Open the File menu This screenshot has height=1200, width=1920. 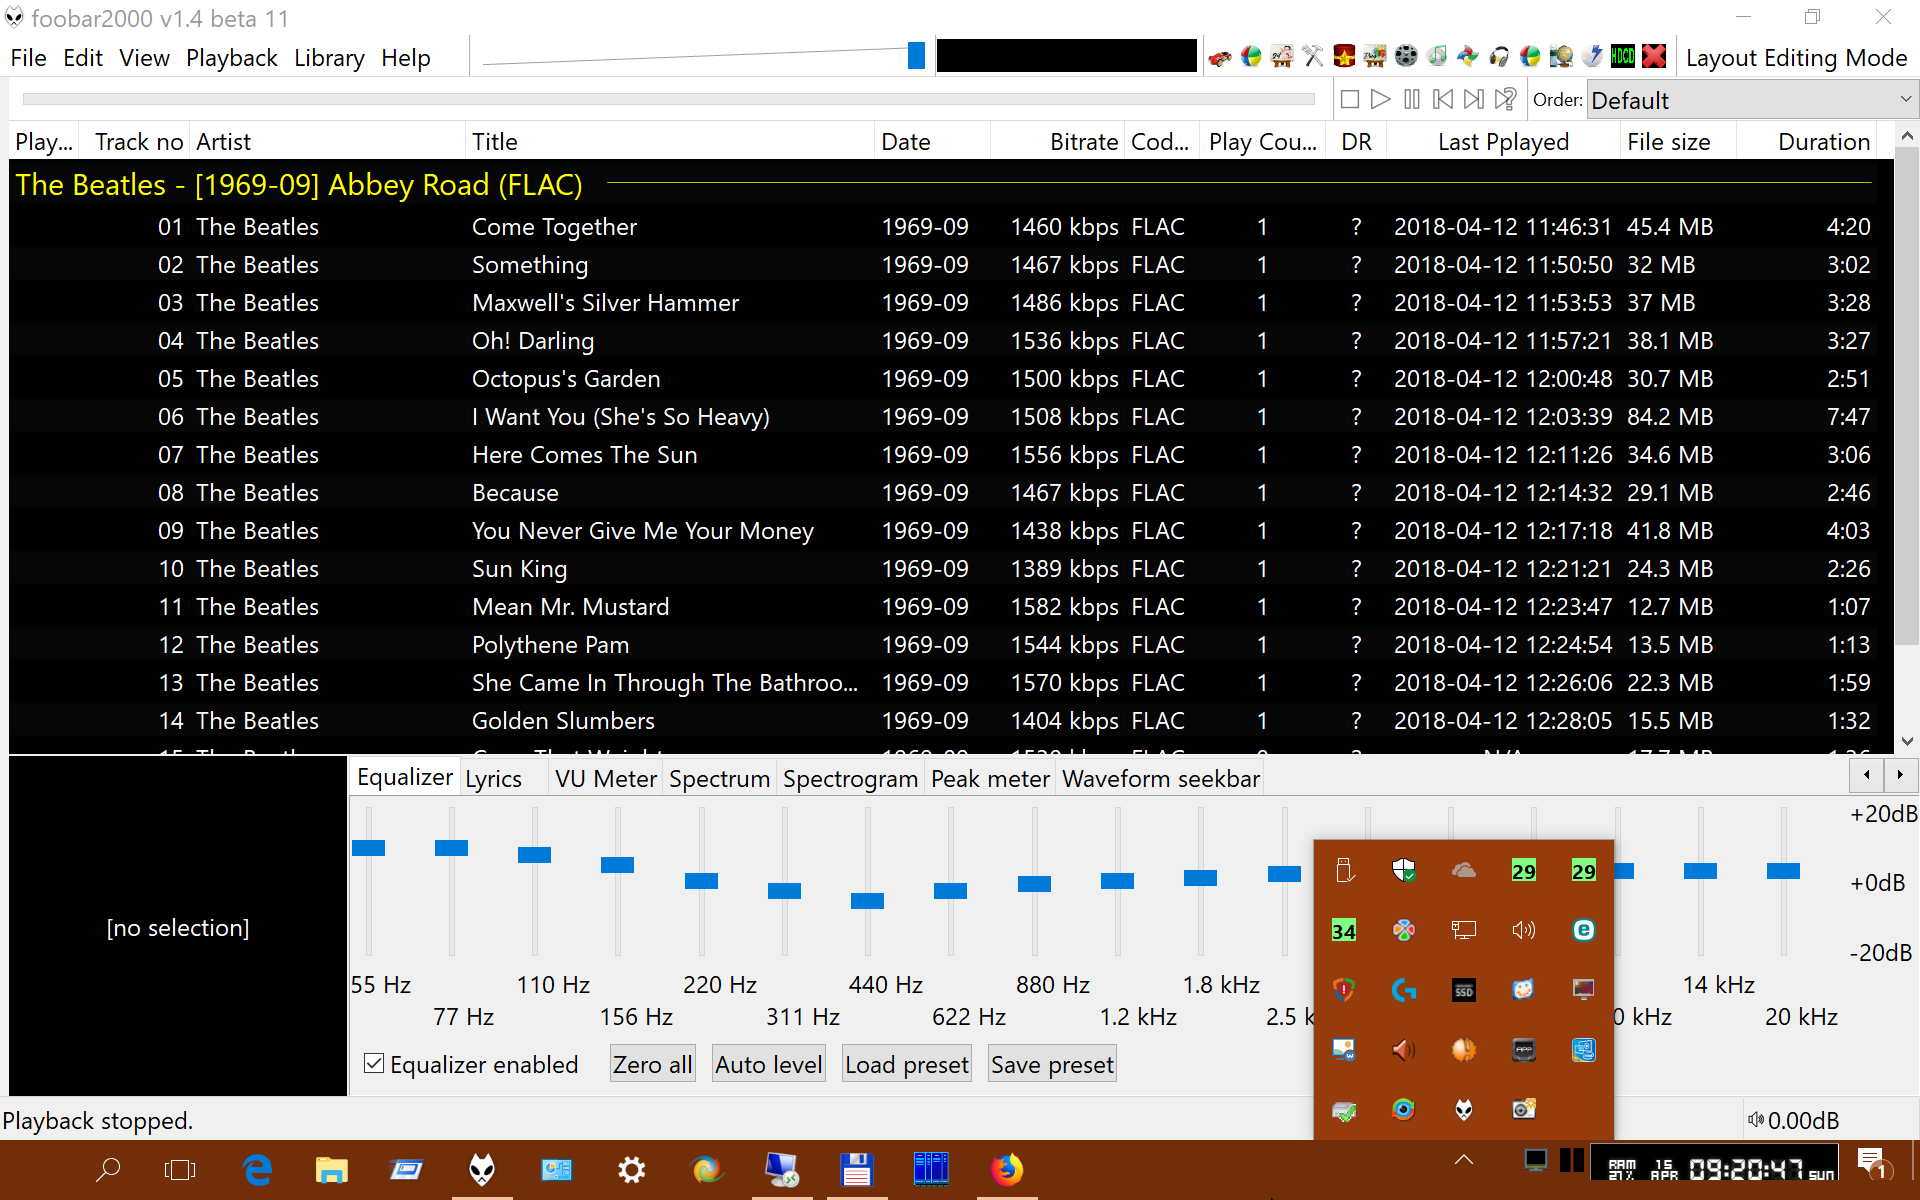click(28, 58)
